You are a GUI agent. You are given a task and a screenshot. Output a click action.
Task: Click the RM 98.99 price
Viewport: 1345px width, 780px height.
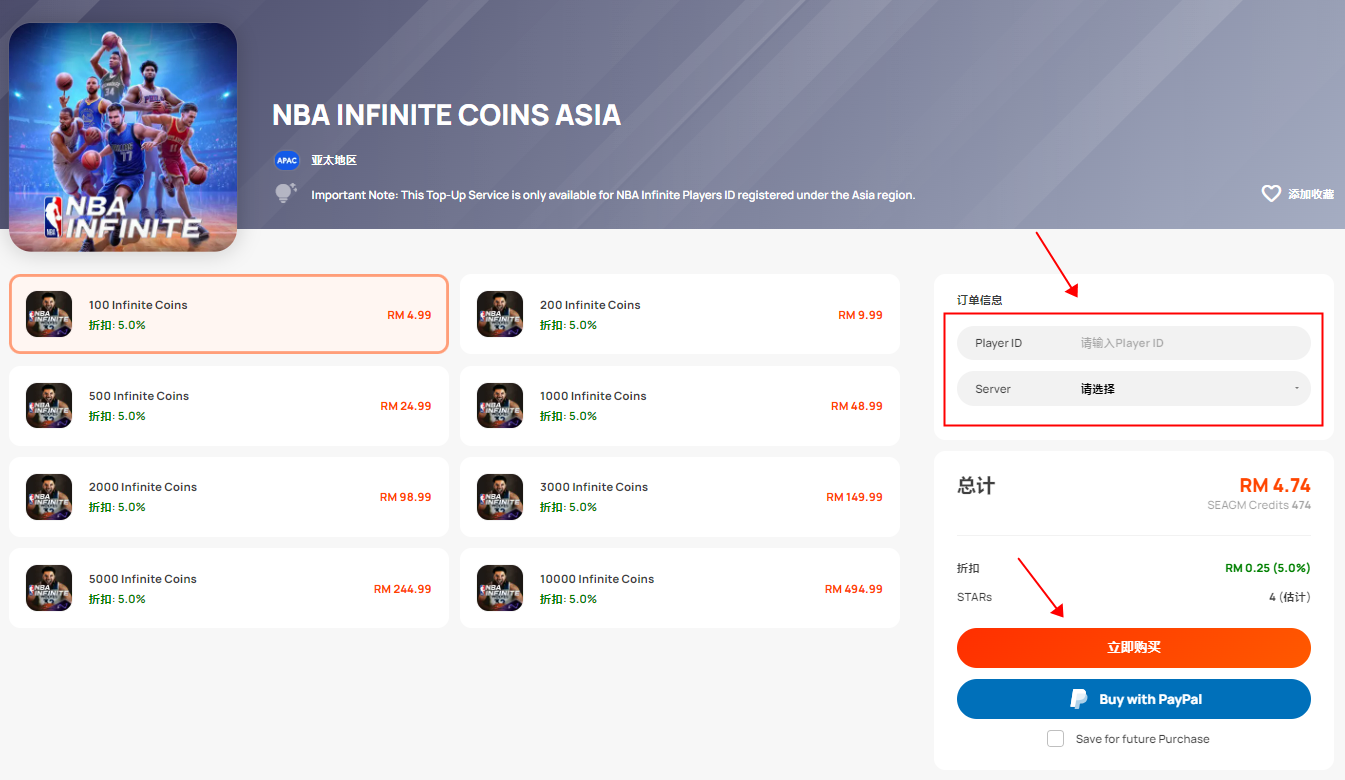tap(405, 497)
